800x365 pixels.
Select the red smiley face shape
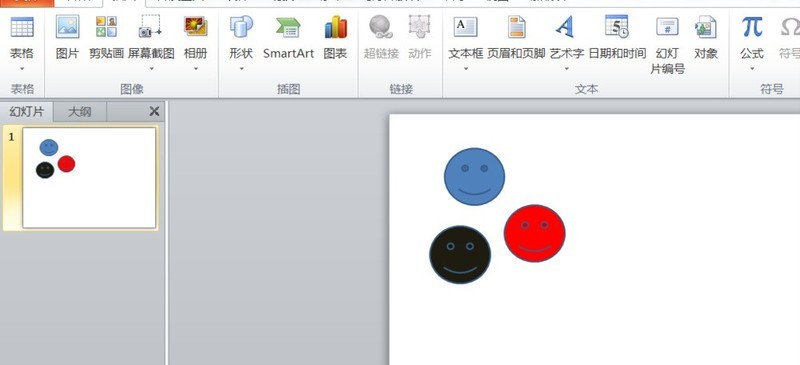click(x=534, y=233)
